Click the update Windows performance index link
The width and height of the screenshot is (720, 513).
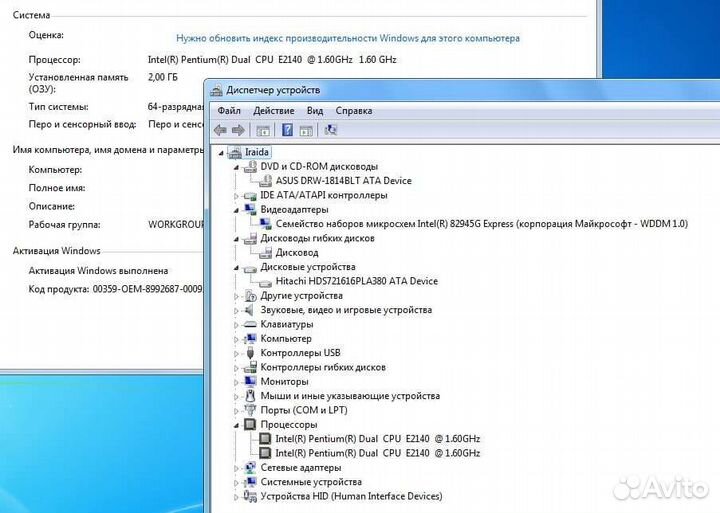click(348, 38)
